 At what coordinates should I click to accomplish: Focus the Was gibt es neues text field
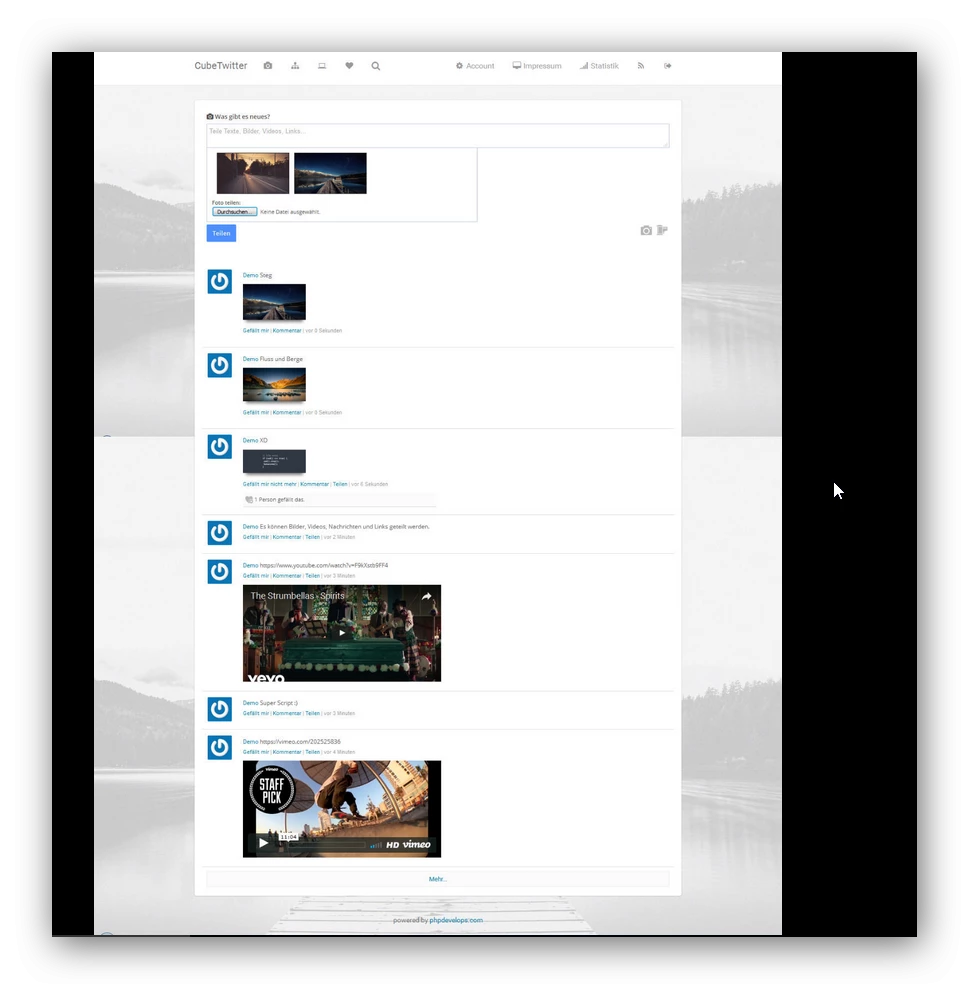[438, 136]
